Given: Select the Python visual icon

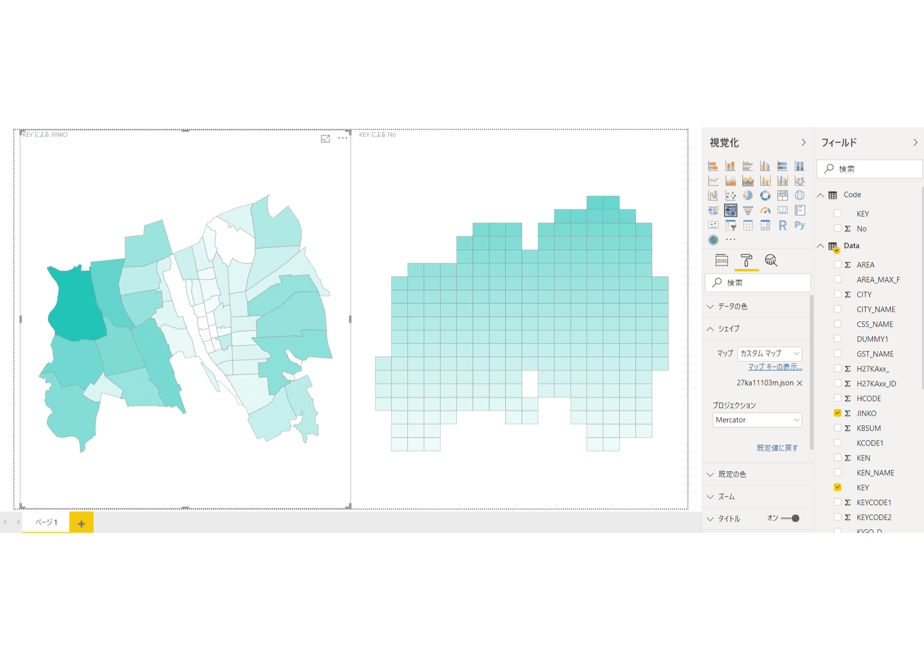Looking at the screenshot, I should [800, 225].
